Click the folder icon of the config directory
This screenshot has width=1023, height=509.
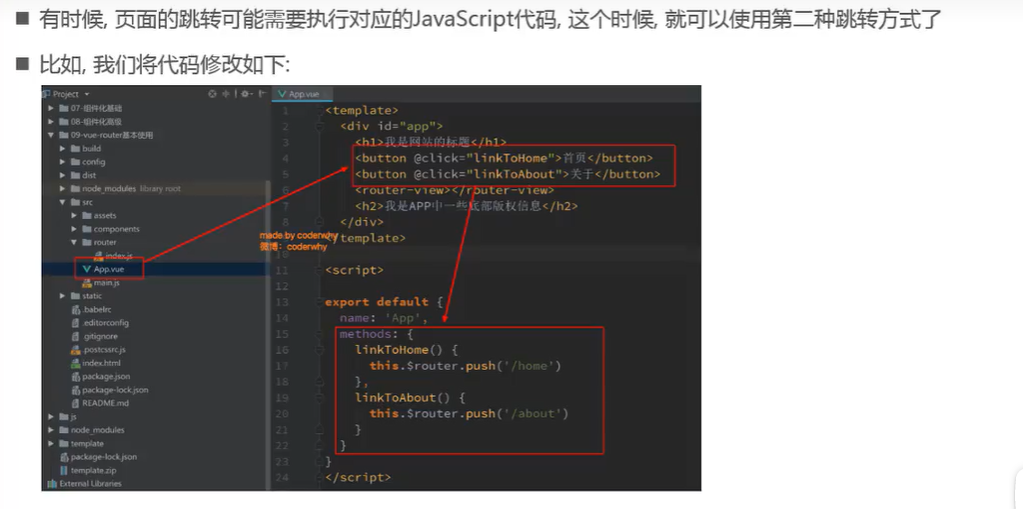(75, 162)
